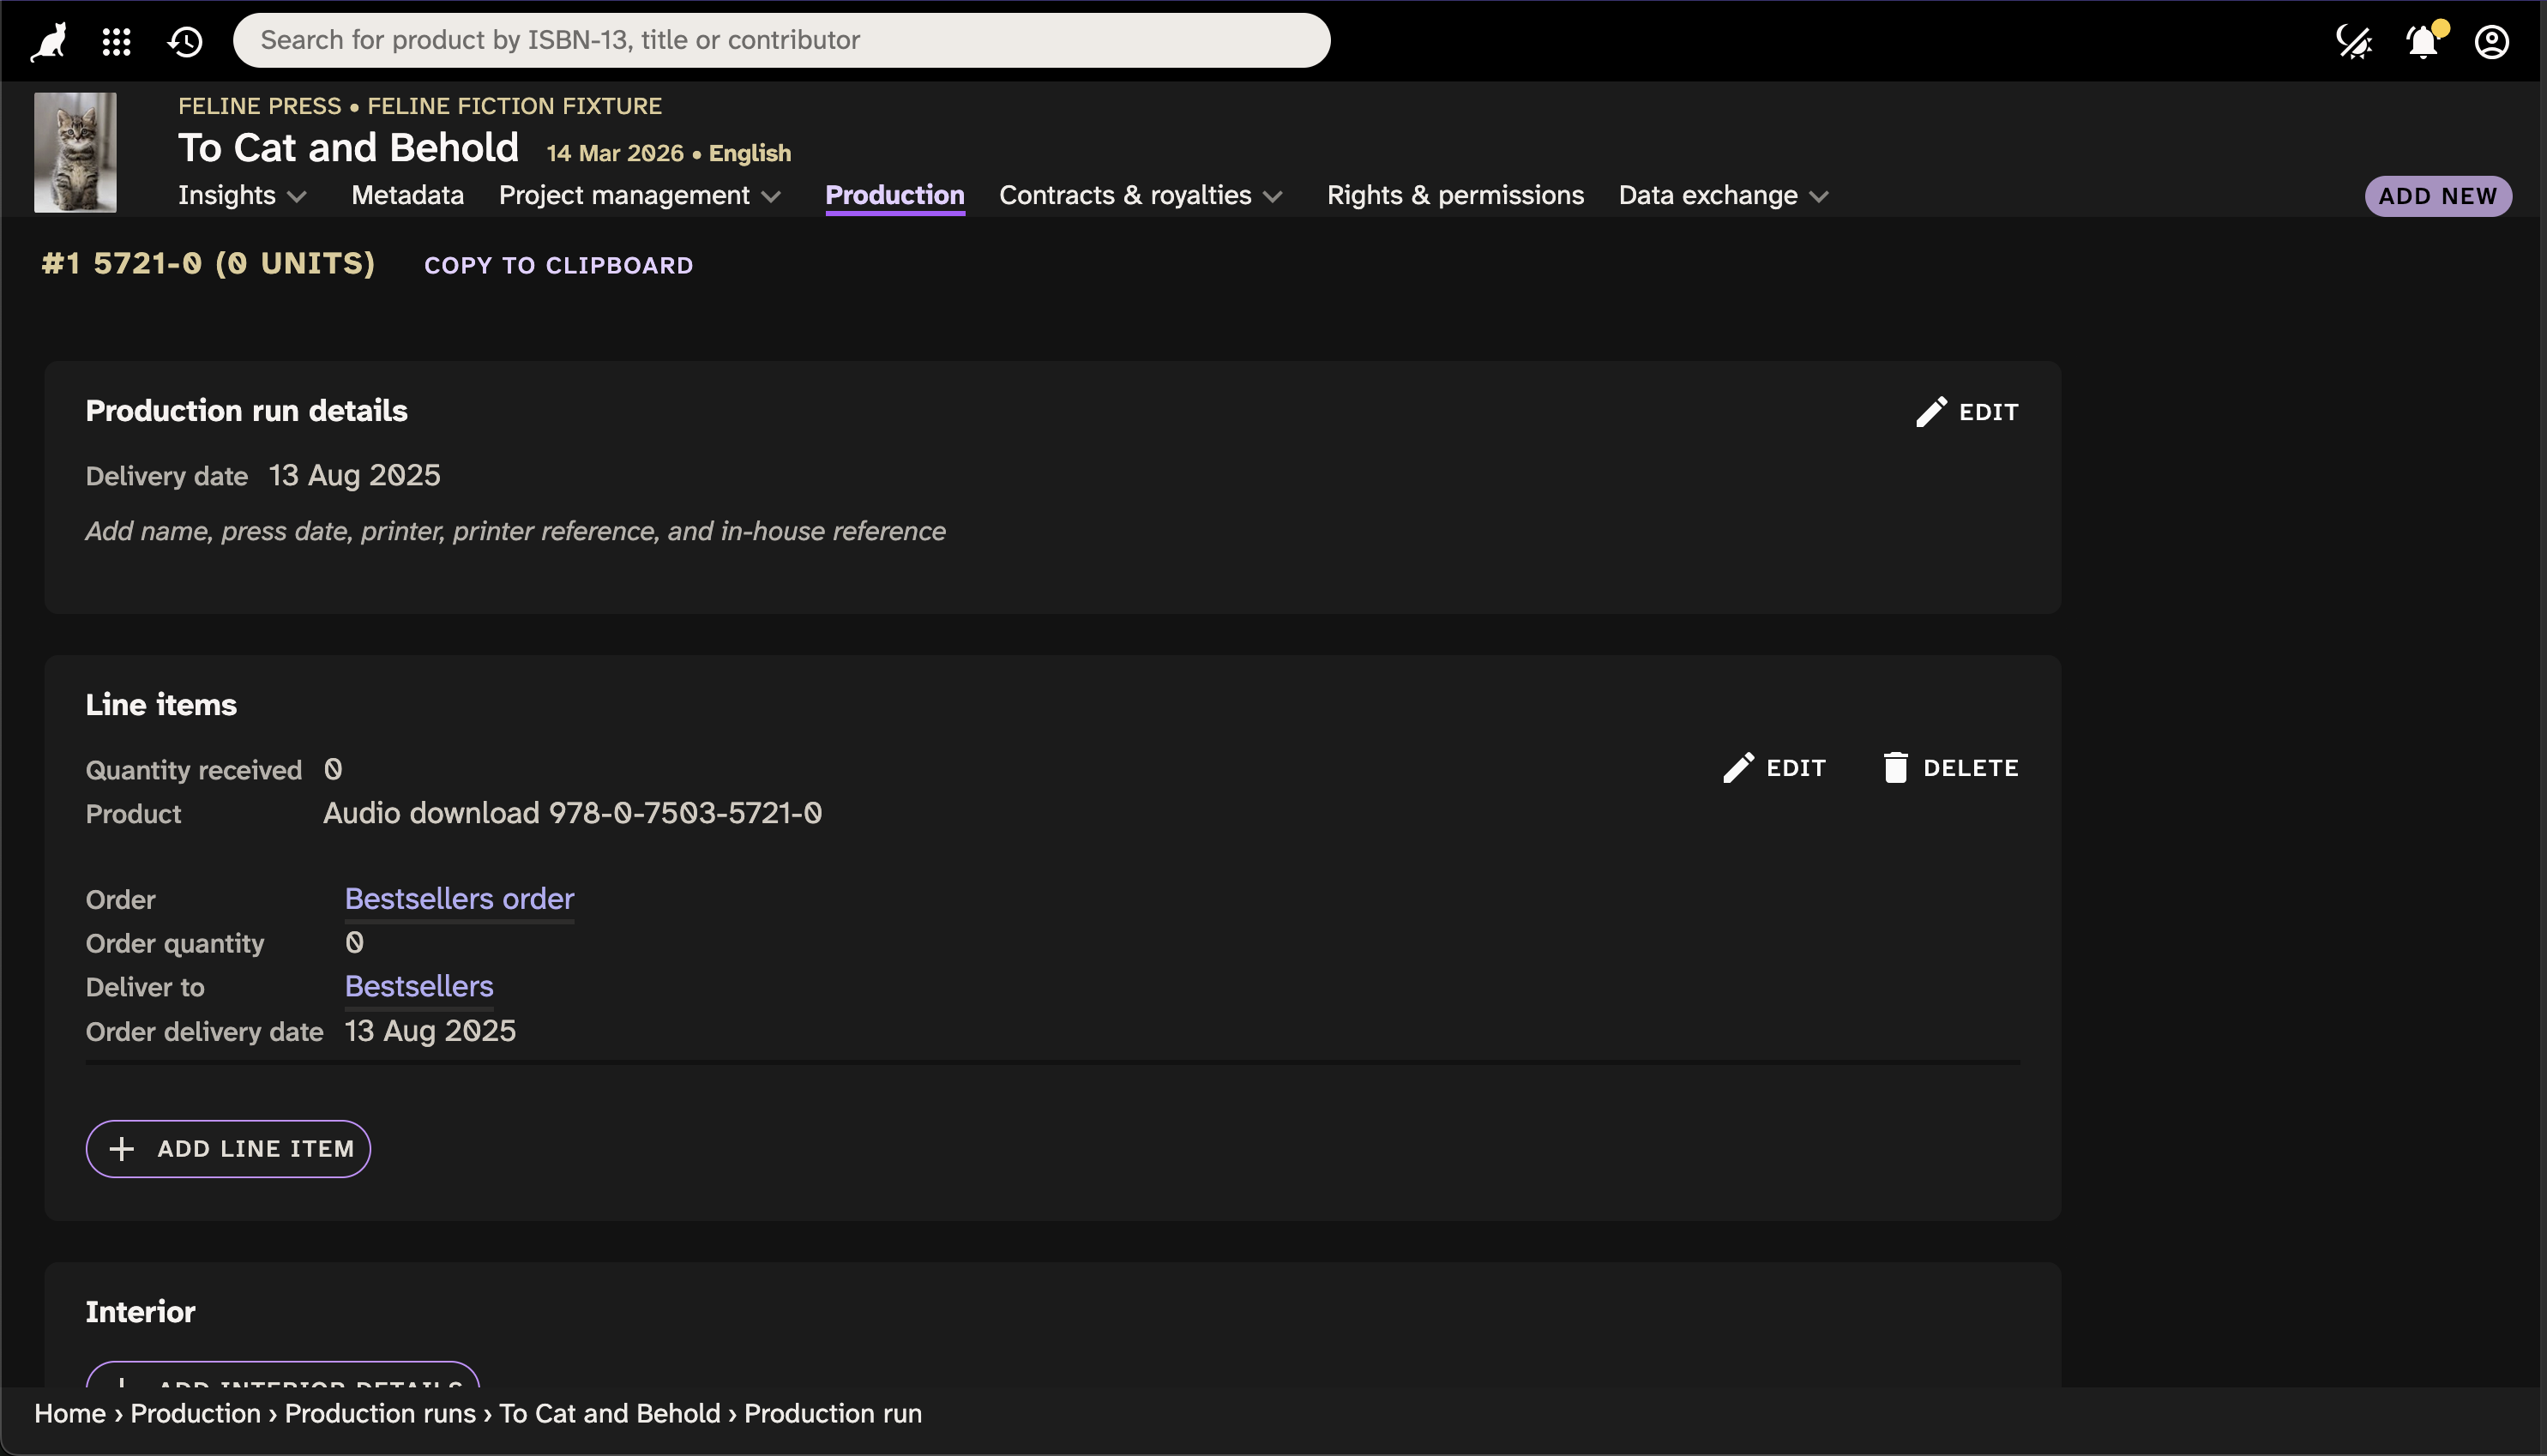Screen dimensions: 2547x1456
Task: Expand the Insights dropdown
Action: 241,196
